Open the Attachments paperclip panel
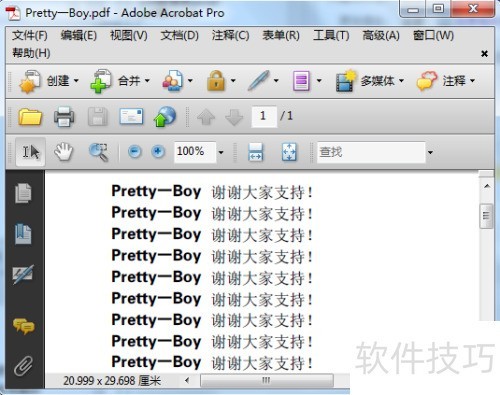 (x=23, y=365)
